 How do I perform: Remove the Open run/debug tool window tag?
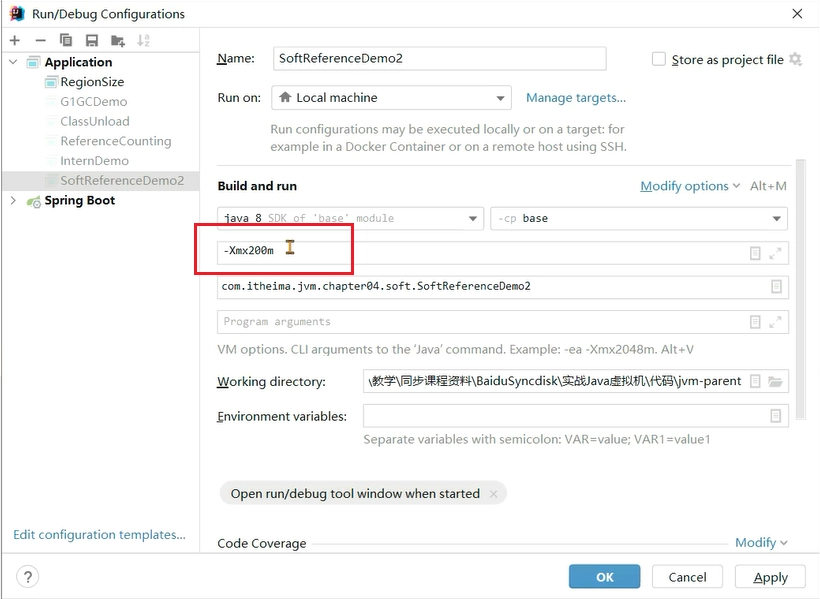pyautogui.click(x=493, y=493)
